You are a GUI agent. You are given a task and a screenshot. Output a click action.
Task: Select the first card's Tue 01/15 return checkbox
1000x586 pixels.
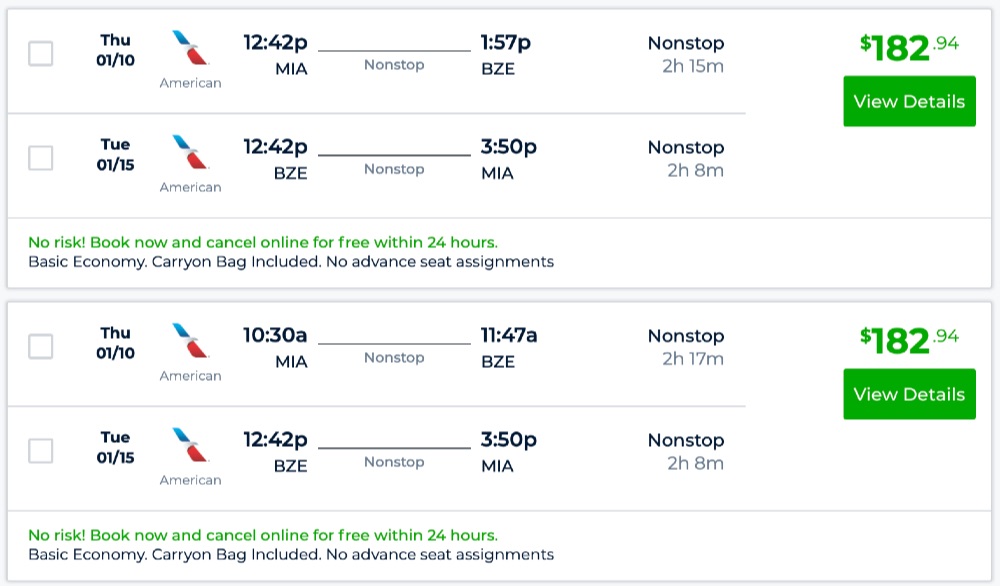click(x=41, y=158)
